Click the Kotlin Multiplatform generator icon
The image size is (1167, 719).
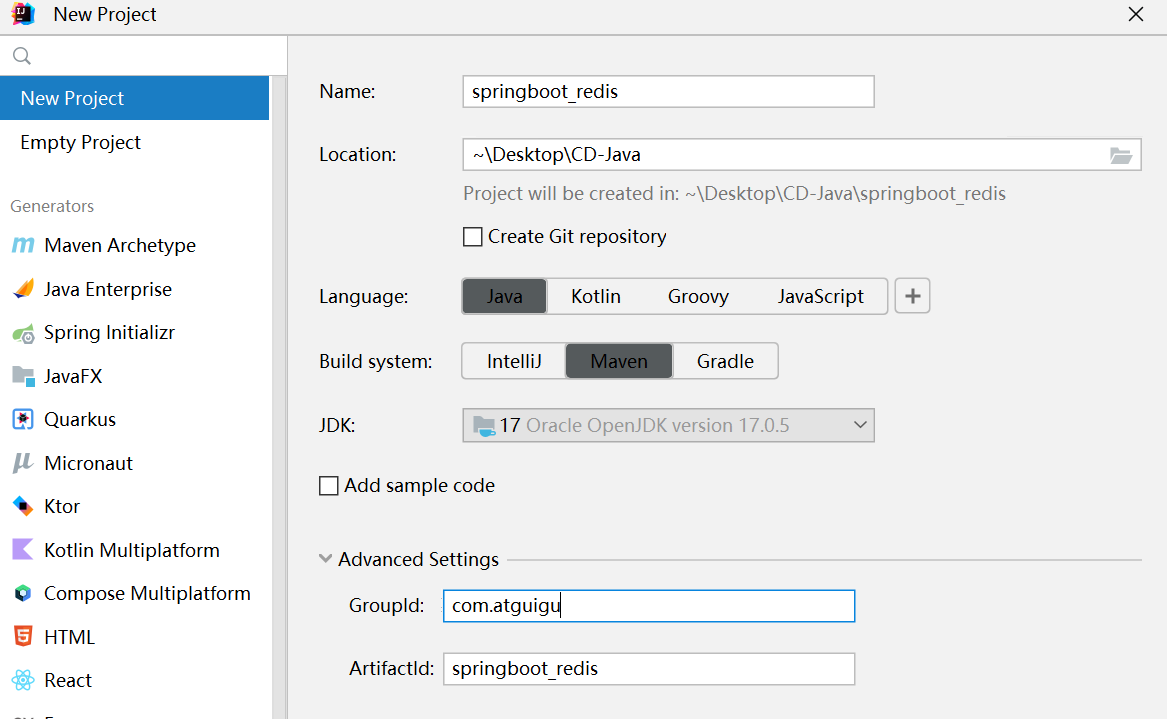pos(23,550)
